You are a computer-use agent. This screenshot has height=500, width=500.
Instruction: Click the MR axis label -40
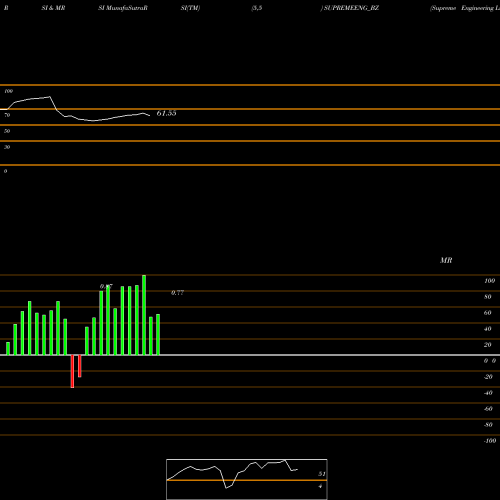pos(488,393)
